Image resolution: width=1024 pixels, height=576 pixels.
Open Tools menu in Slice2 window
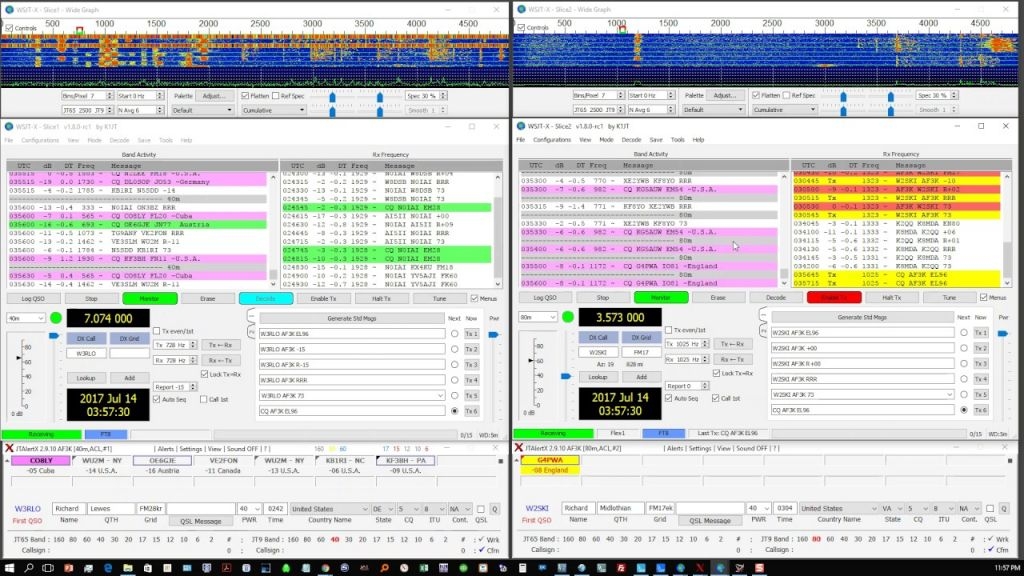point(677,140)
